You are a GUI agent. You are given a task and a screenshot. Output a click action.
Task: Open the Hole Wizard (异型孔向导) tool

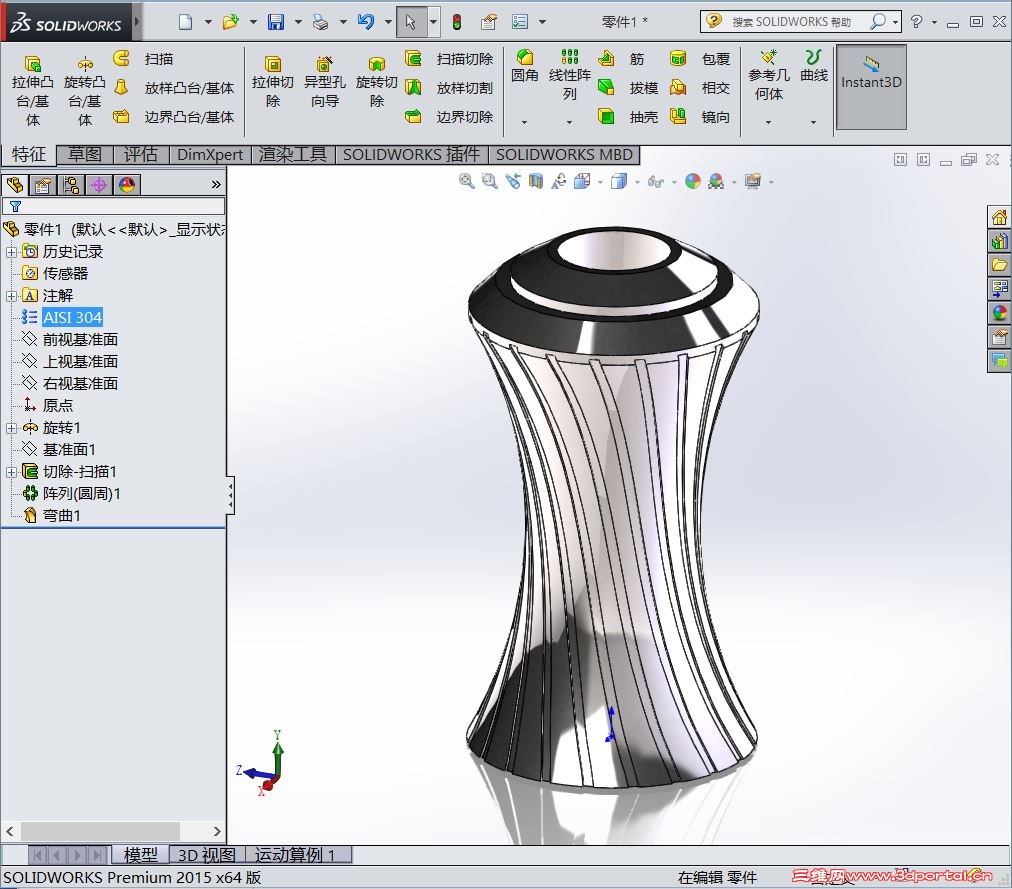[x=325, y=82]
